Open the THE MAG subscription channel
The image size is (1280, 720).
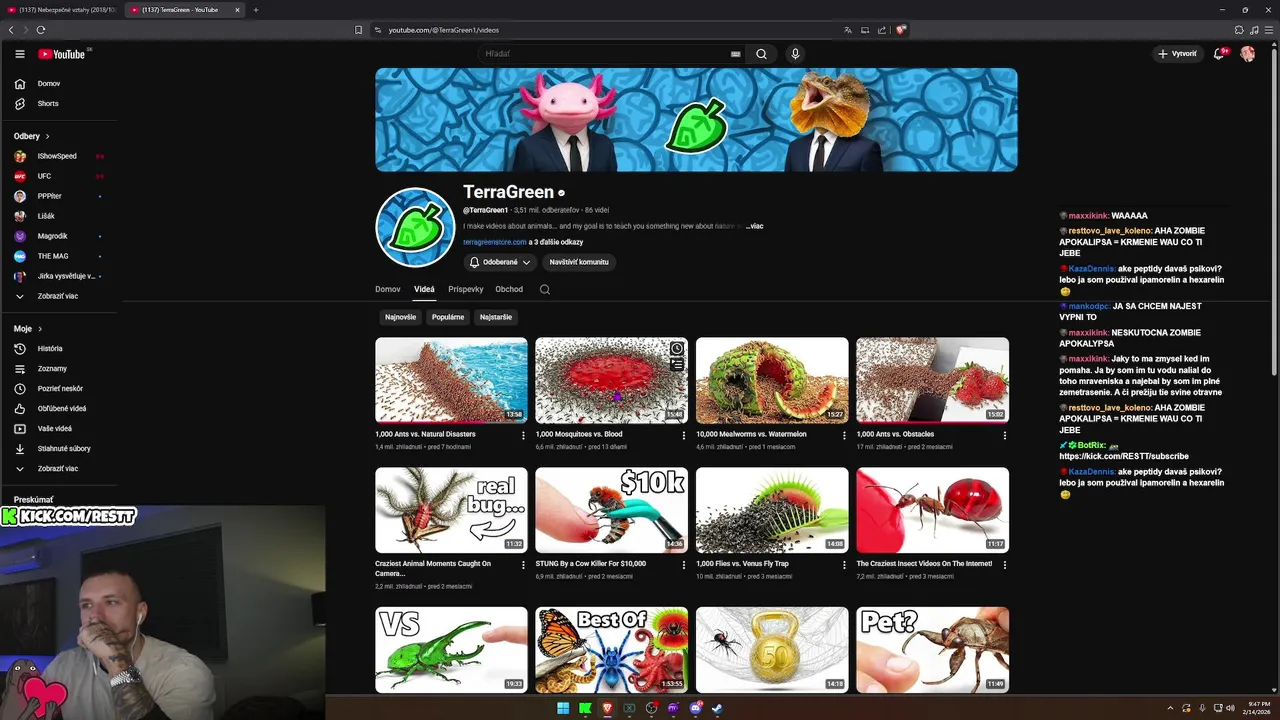[60, 256]
